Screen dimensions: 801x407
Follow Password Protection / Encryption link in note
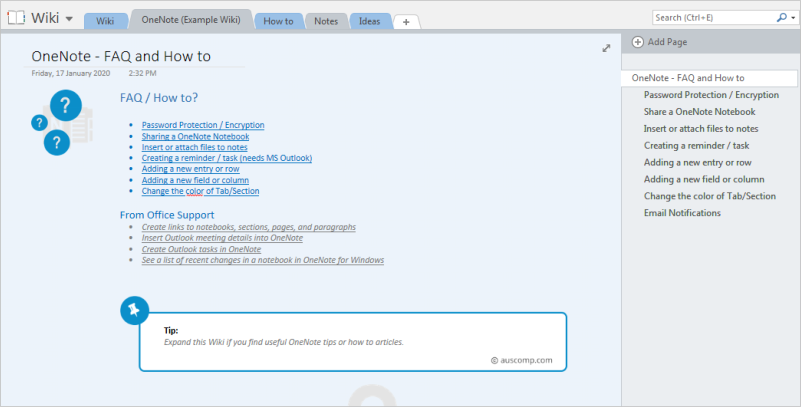point(203,125)
